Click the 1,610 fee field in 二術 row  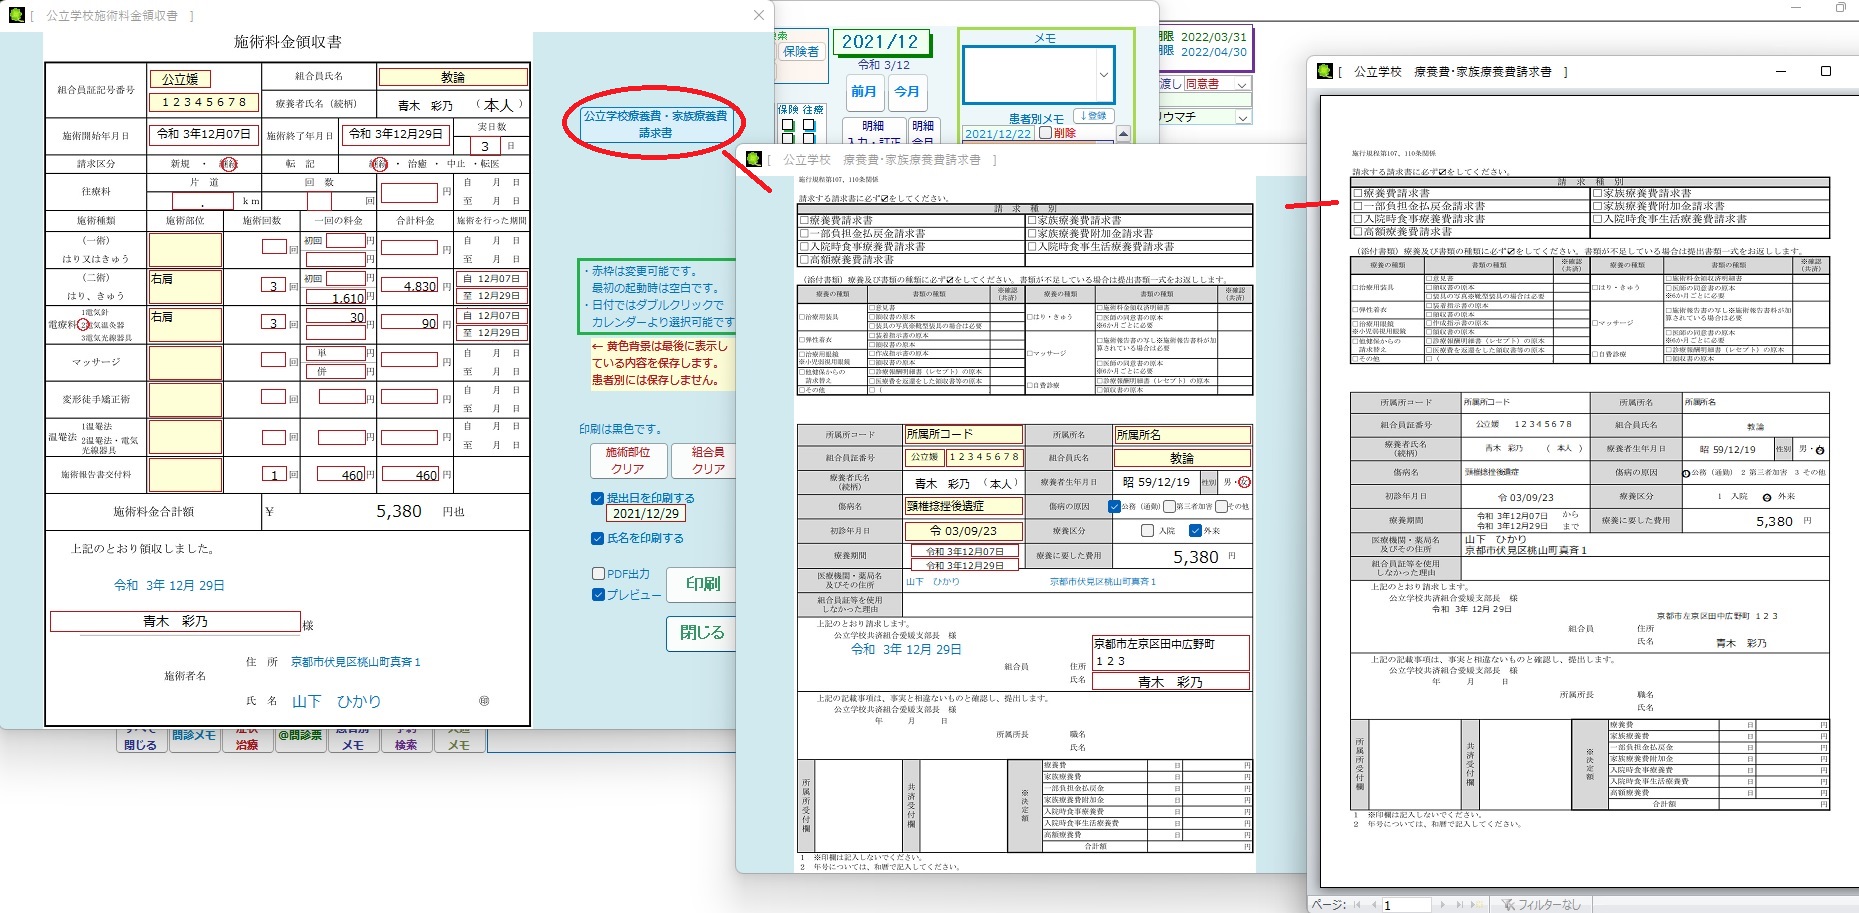336,297
